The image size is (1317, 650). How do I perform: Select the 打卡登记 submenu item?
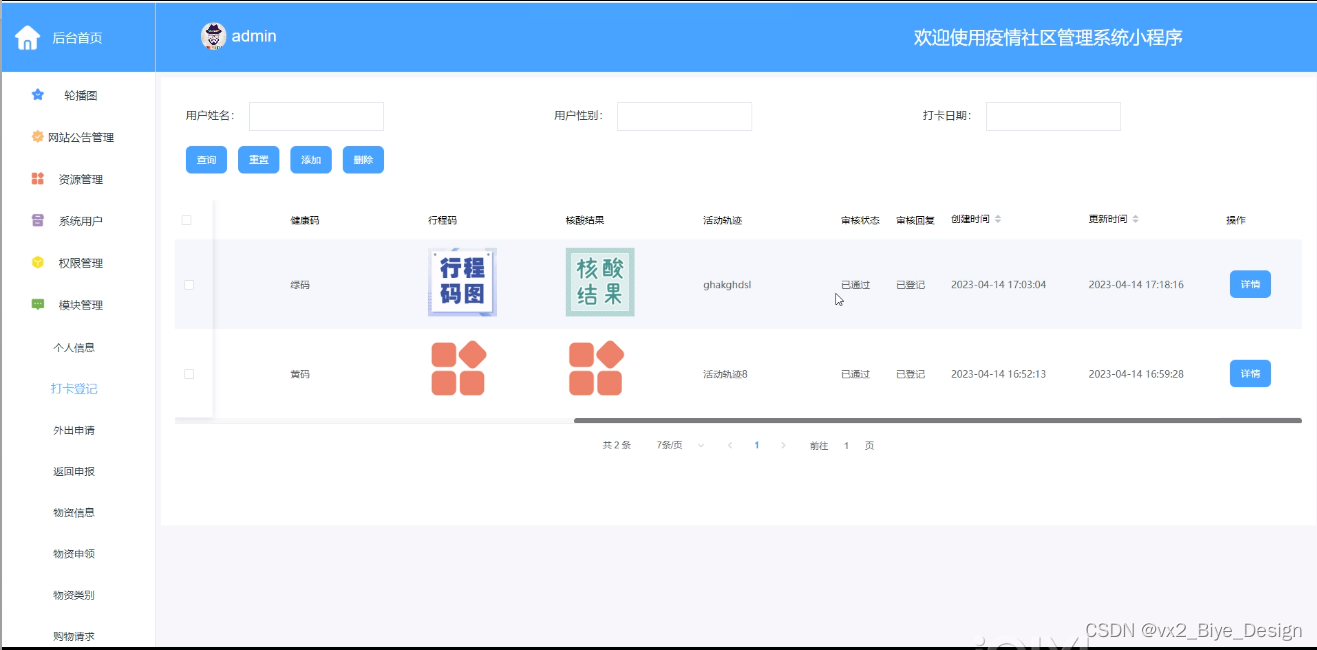[74, 389]
